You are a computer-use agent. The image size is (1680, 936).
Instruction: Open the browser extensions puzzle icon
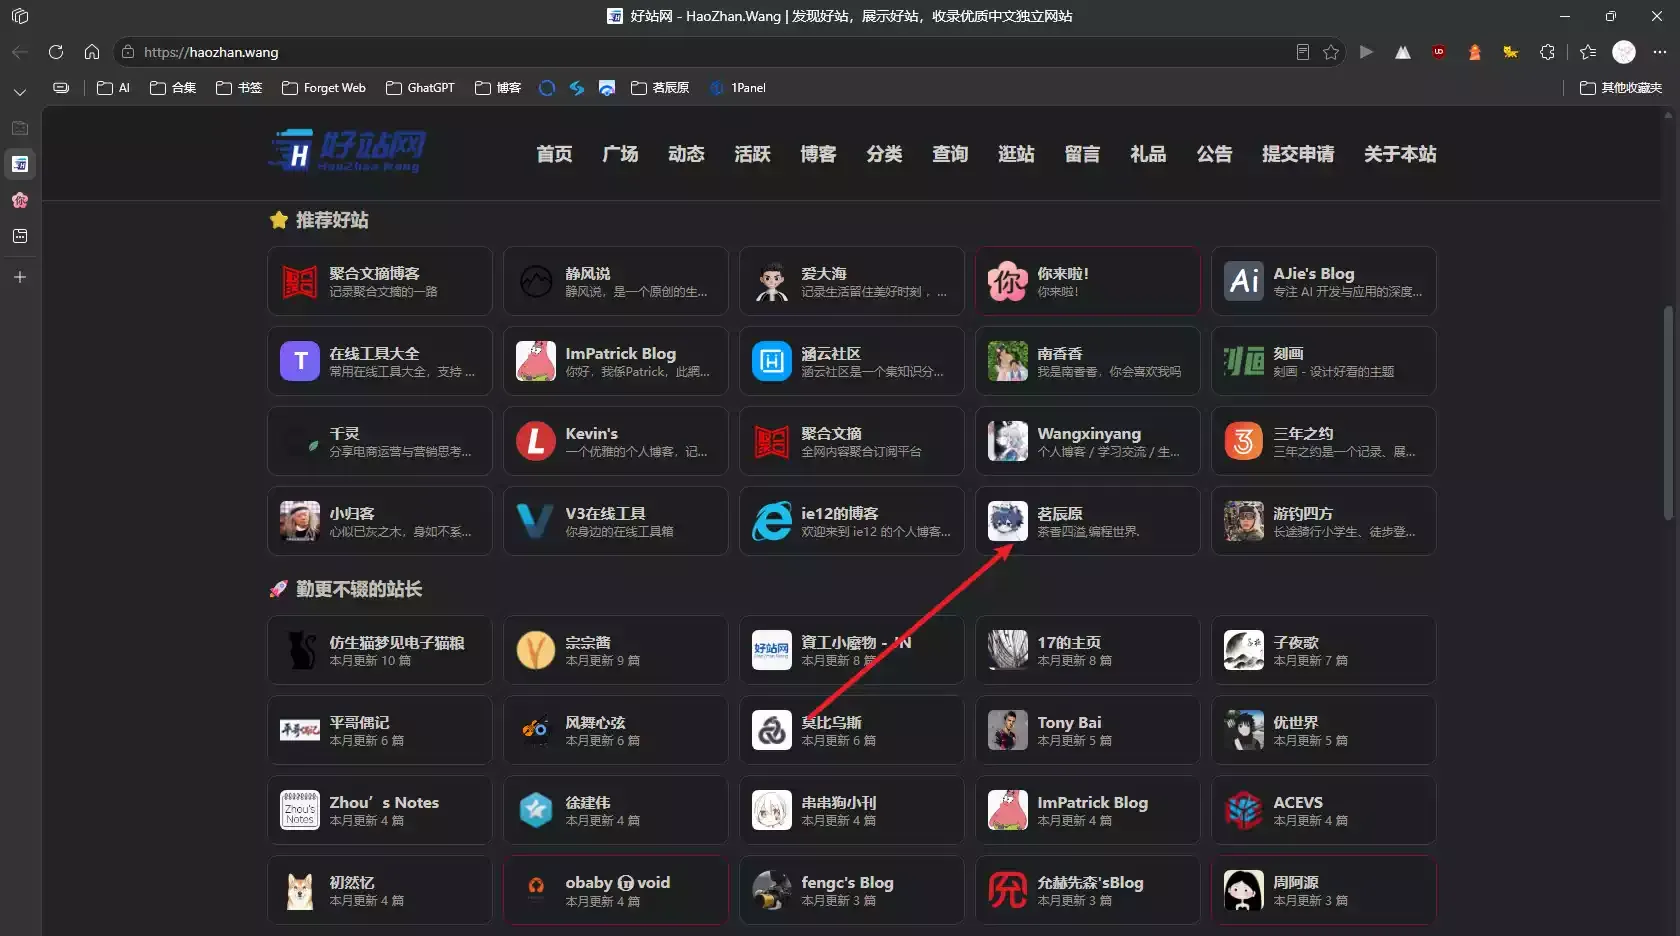click(x=1547, y=52)
